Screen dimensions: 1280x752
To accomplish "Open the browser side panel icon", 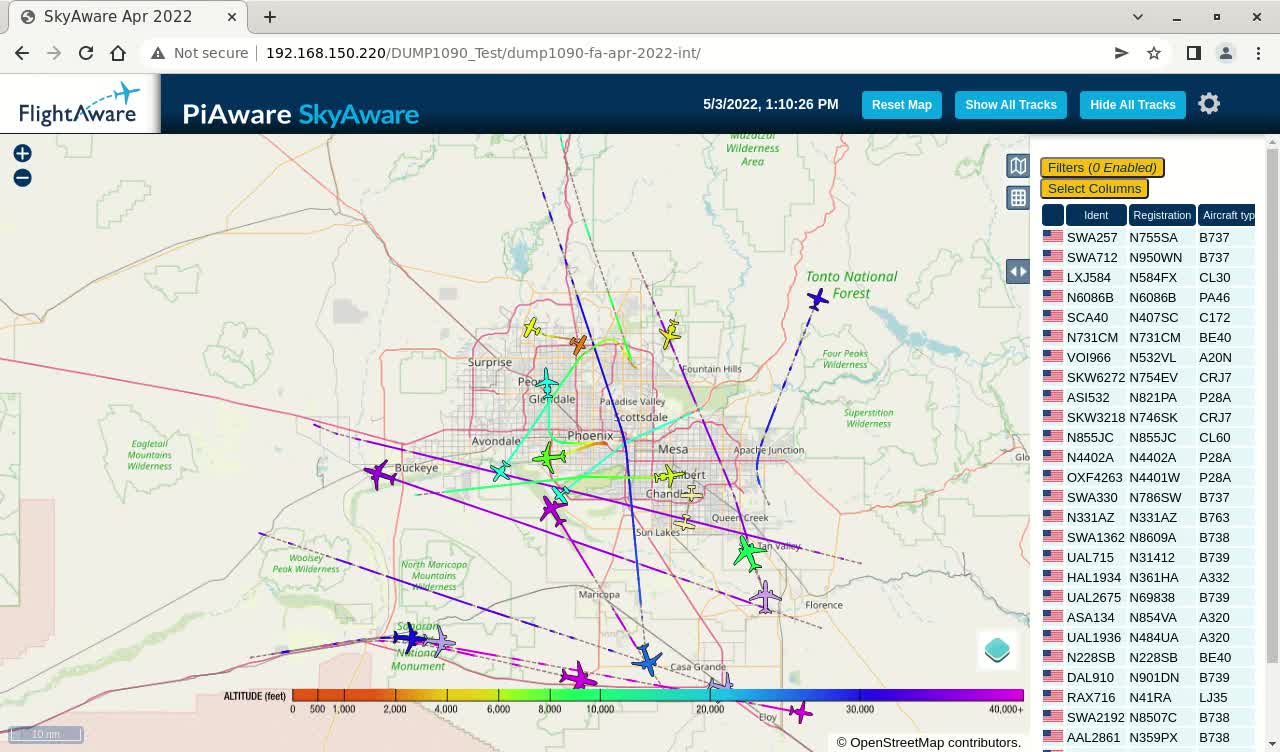I will (x=1194, y=53).
